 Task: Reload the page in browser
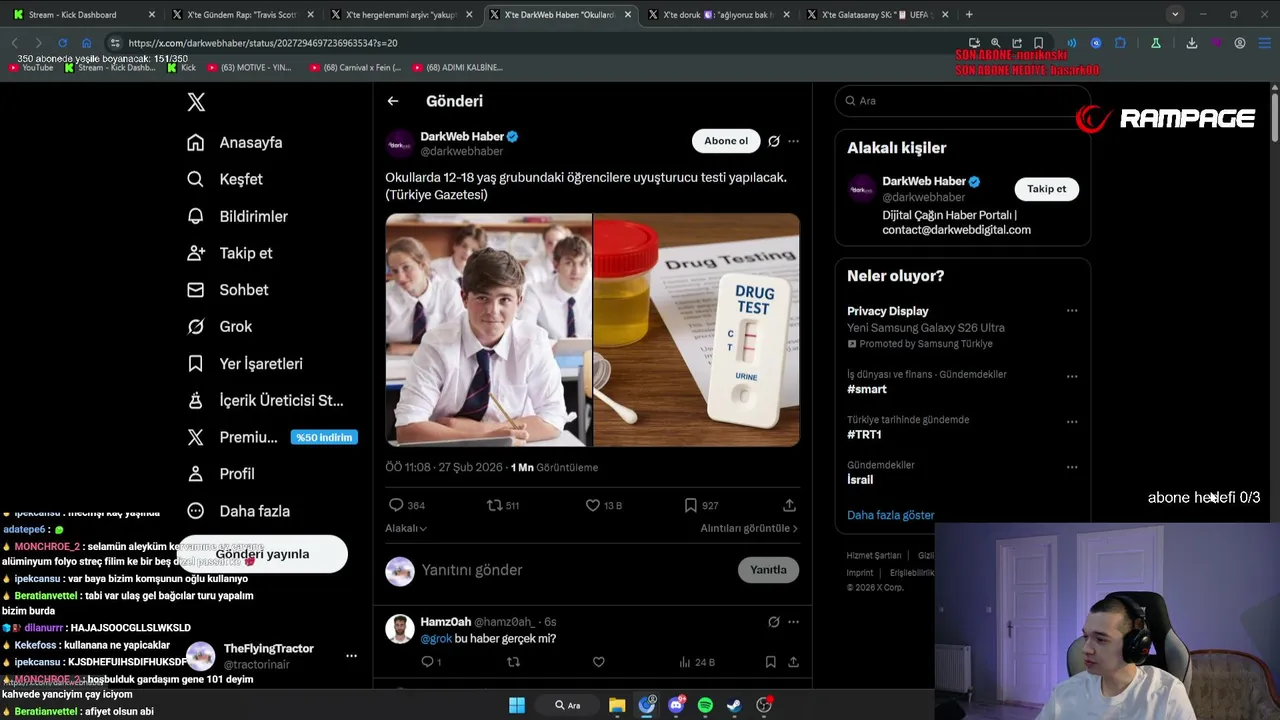pos(62,43)
